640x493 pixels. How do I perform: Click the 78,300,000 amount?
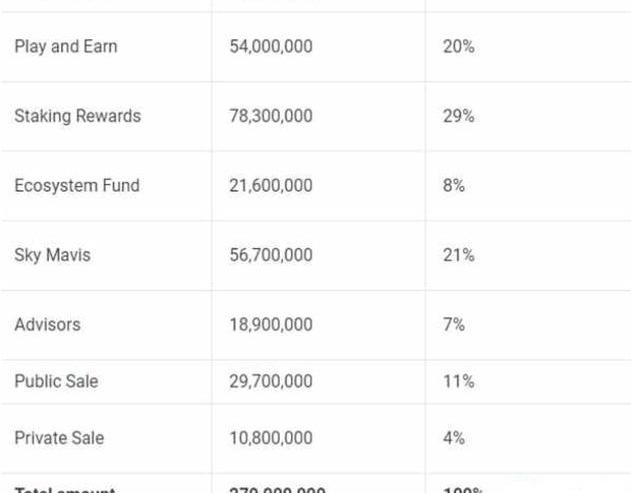271,116
